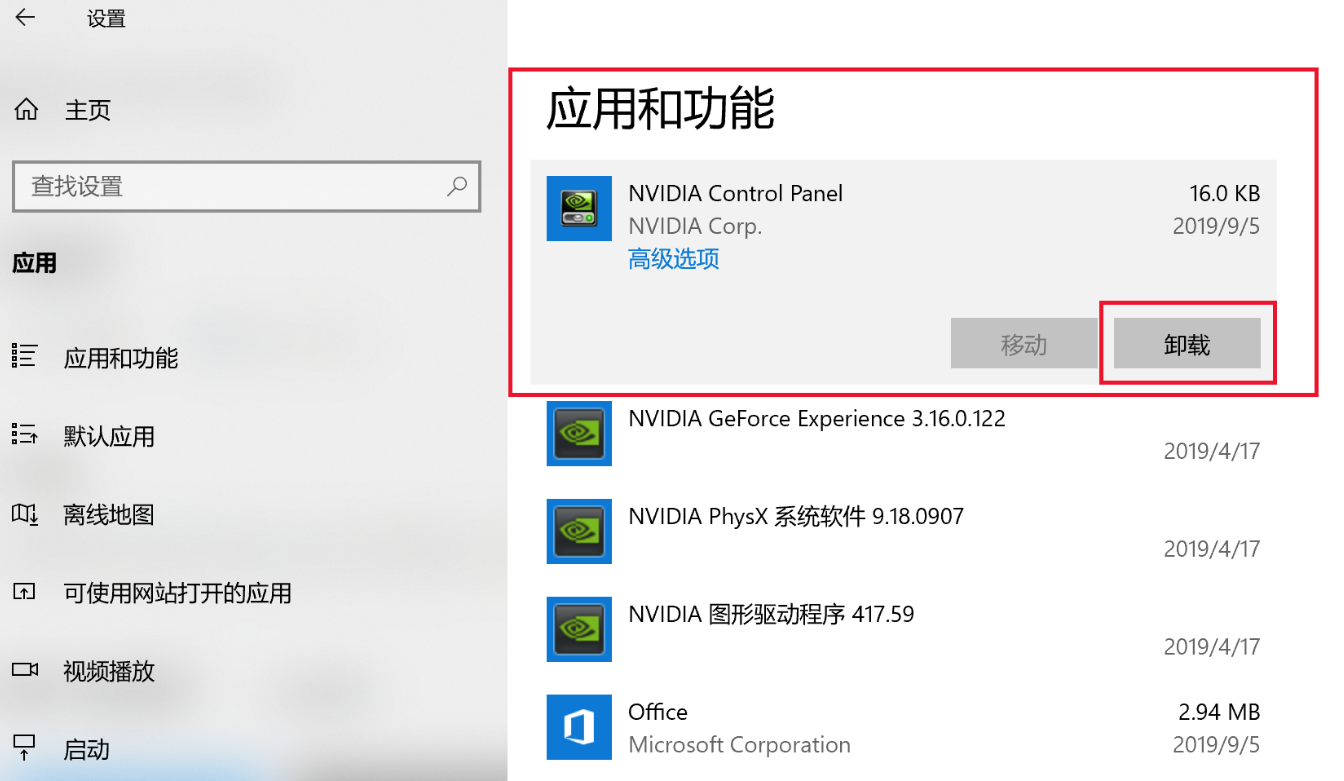Select the Office app entry name
1344x781 pixels.
pos(658,712)
